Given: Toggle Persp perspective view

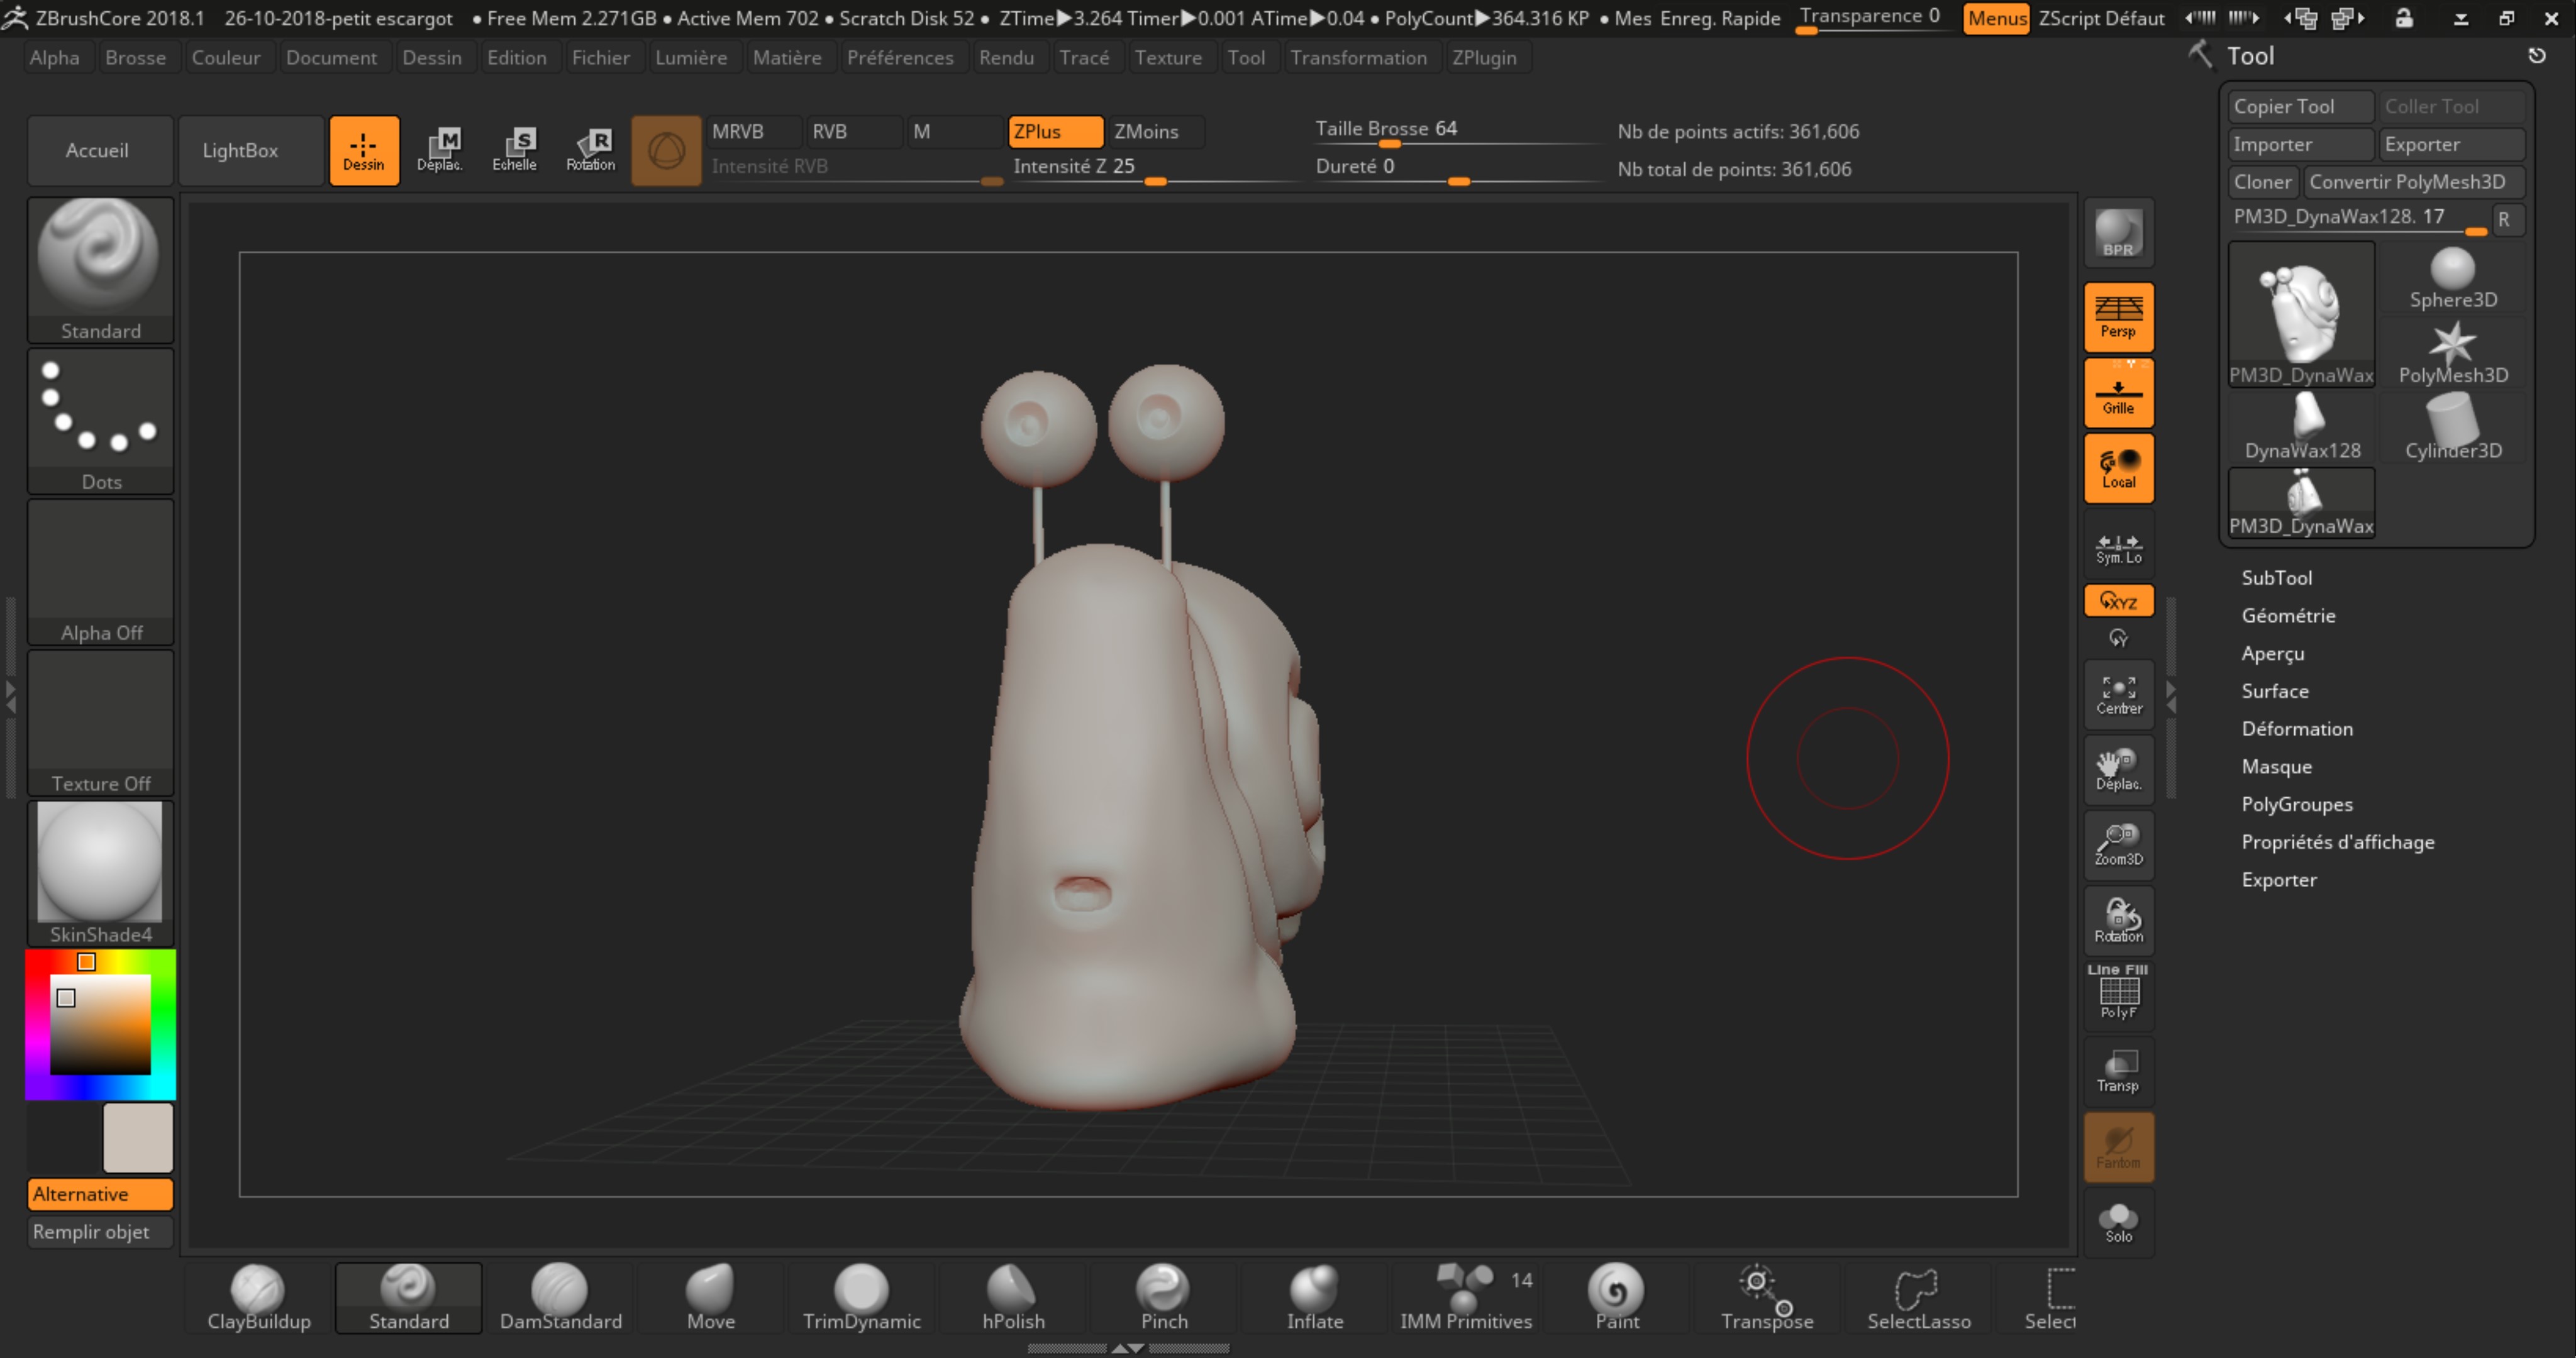Looking at the screenshot, I should [x=2118, y=317].
